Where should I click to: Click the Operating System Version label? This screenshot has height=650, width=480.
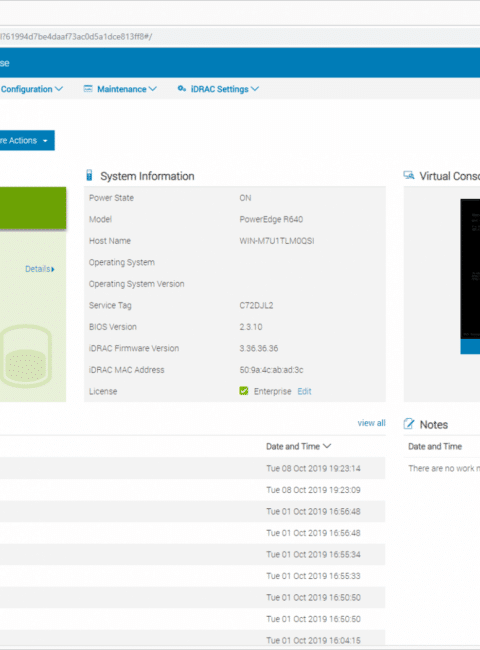136,284
